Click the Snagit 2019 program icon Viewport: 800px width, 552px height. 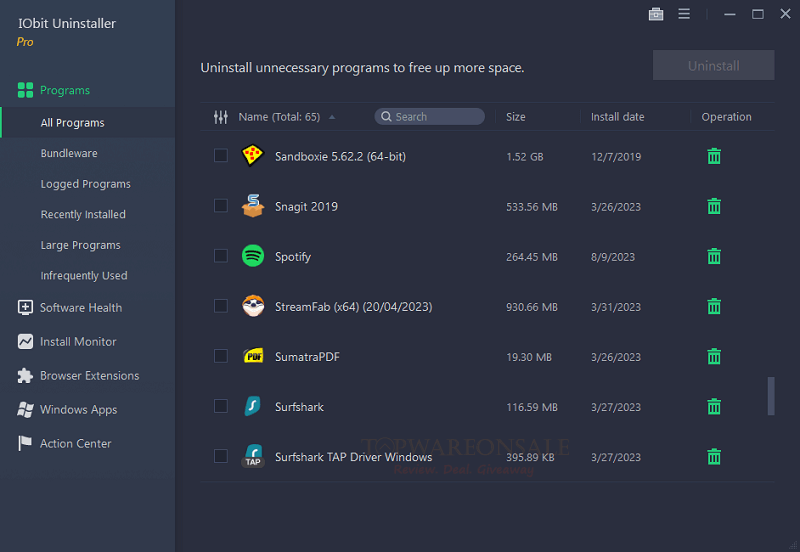click(x=253, y=206)
